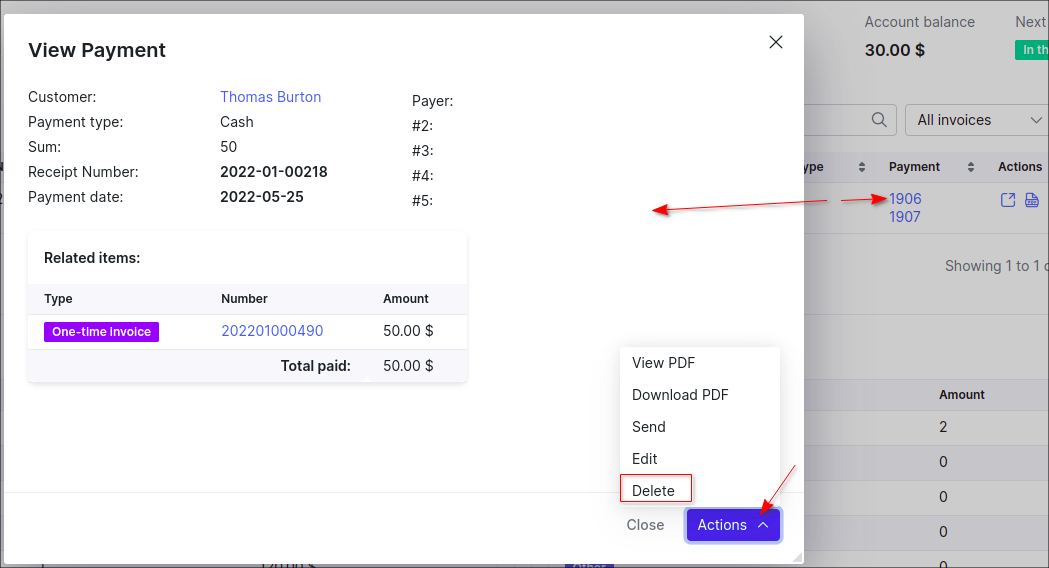Click the open-in-new-window icon in Actions column
Viewport: 1049px width, 568px height.
(1008, 200)
